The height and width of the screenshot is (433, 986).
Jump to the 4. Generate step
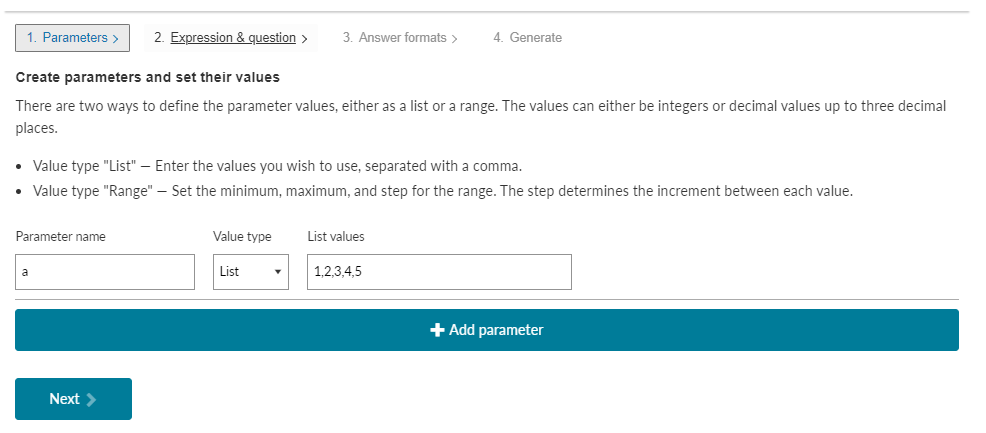(527, 38)
